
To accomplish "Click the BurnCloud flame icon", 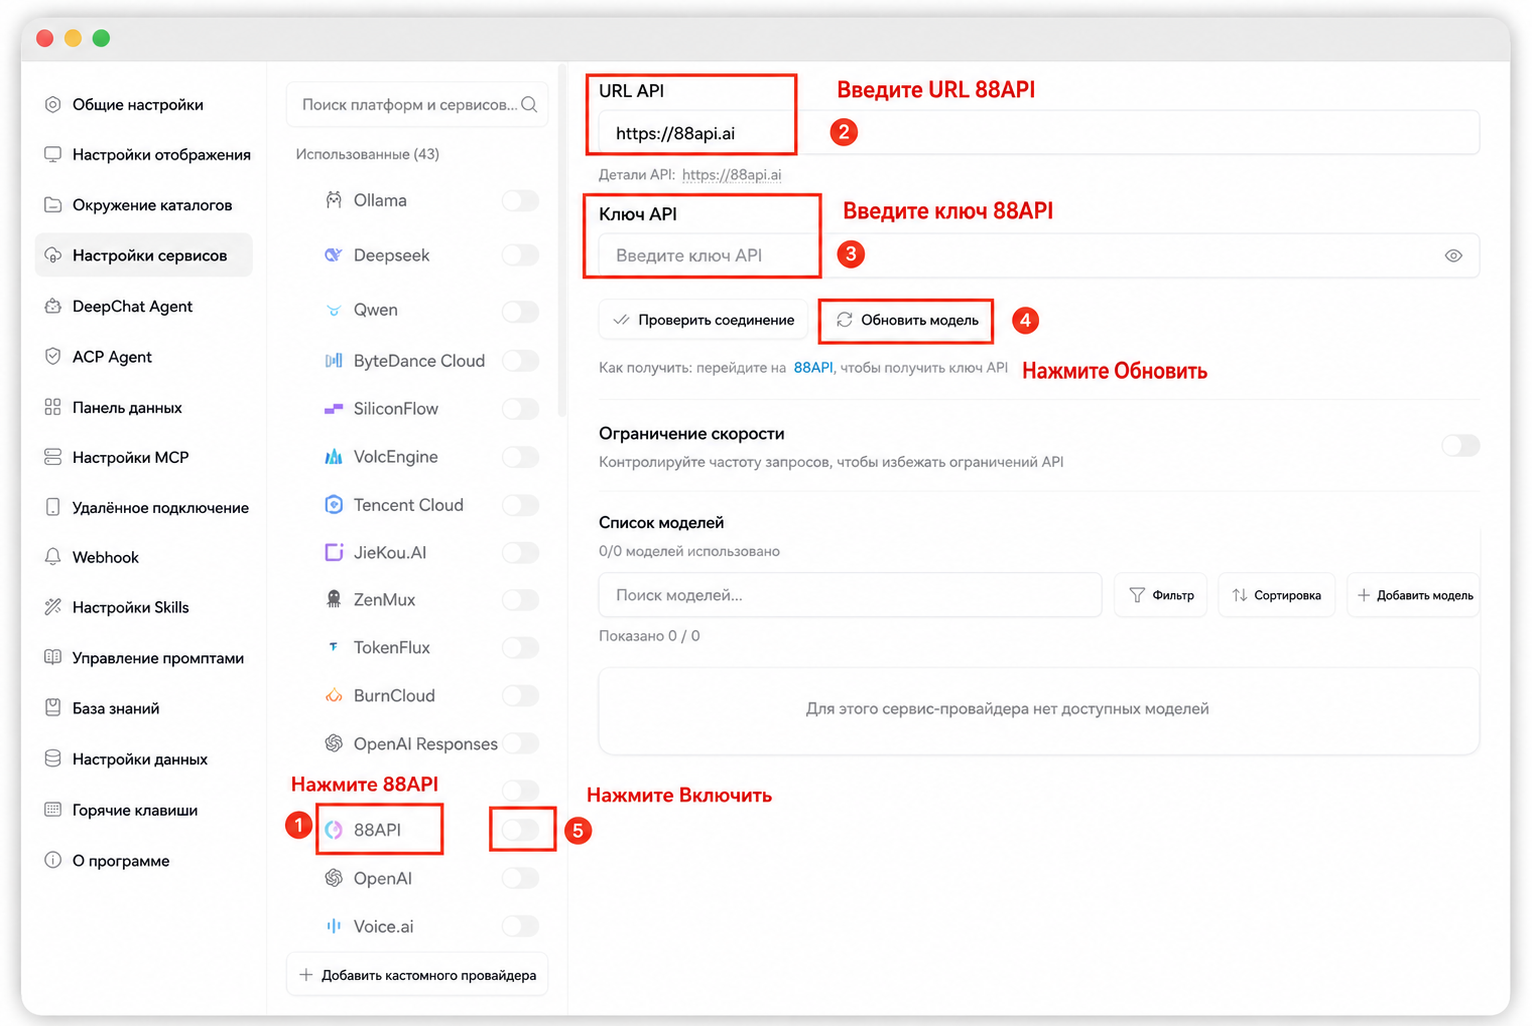I will pyautogui.click(x=334, y=695).
